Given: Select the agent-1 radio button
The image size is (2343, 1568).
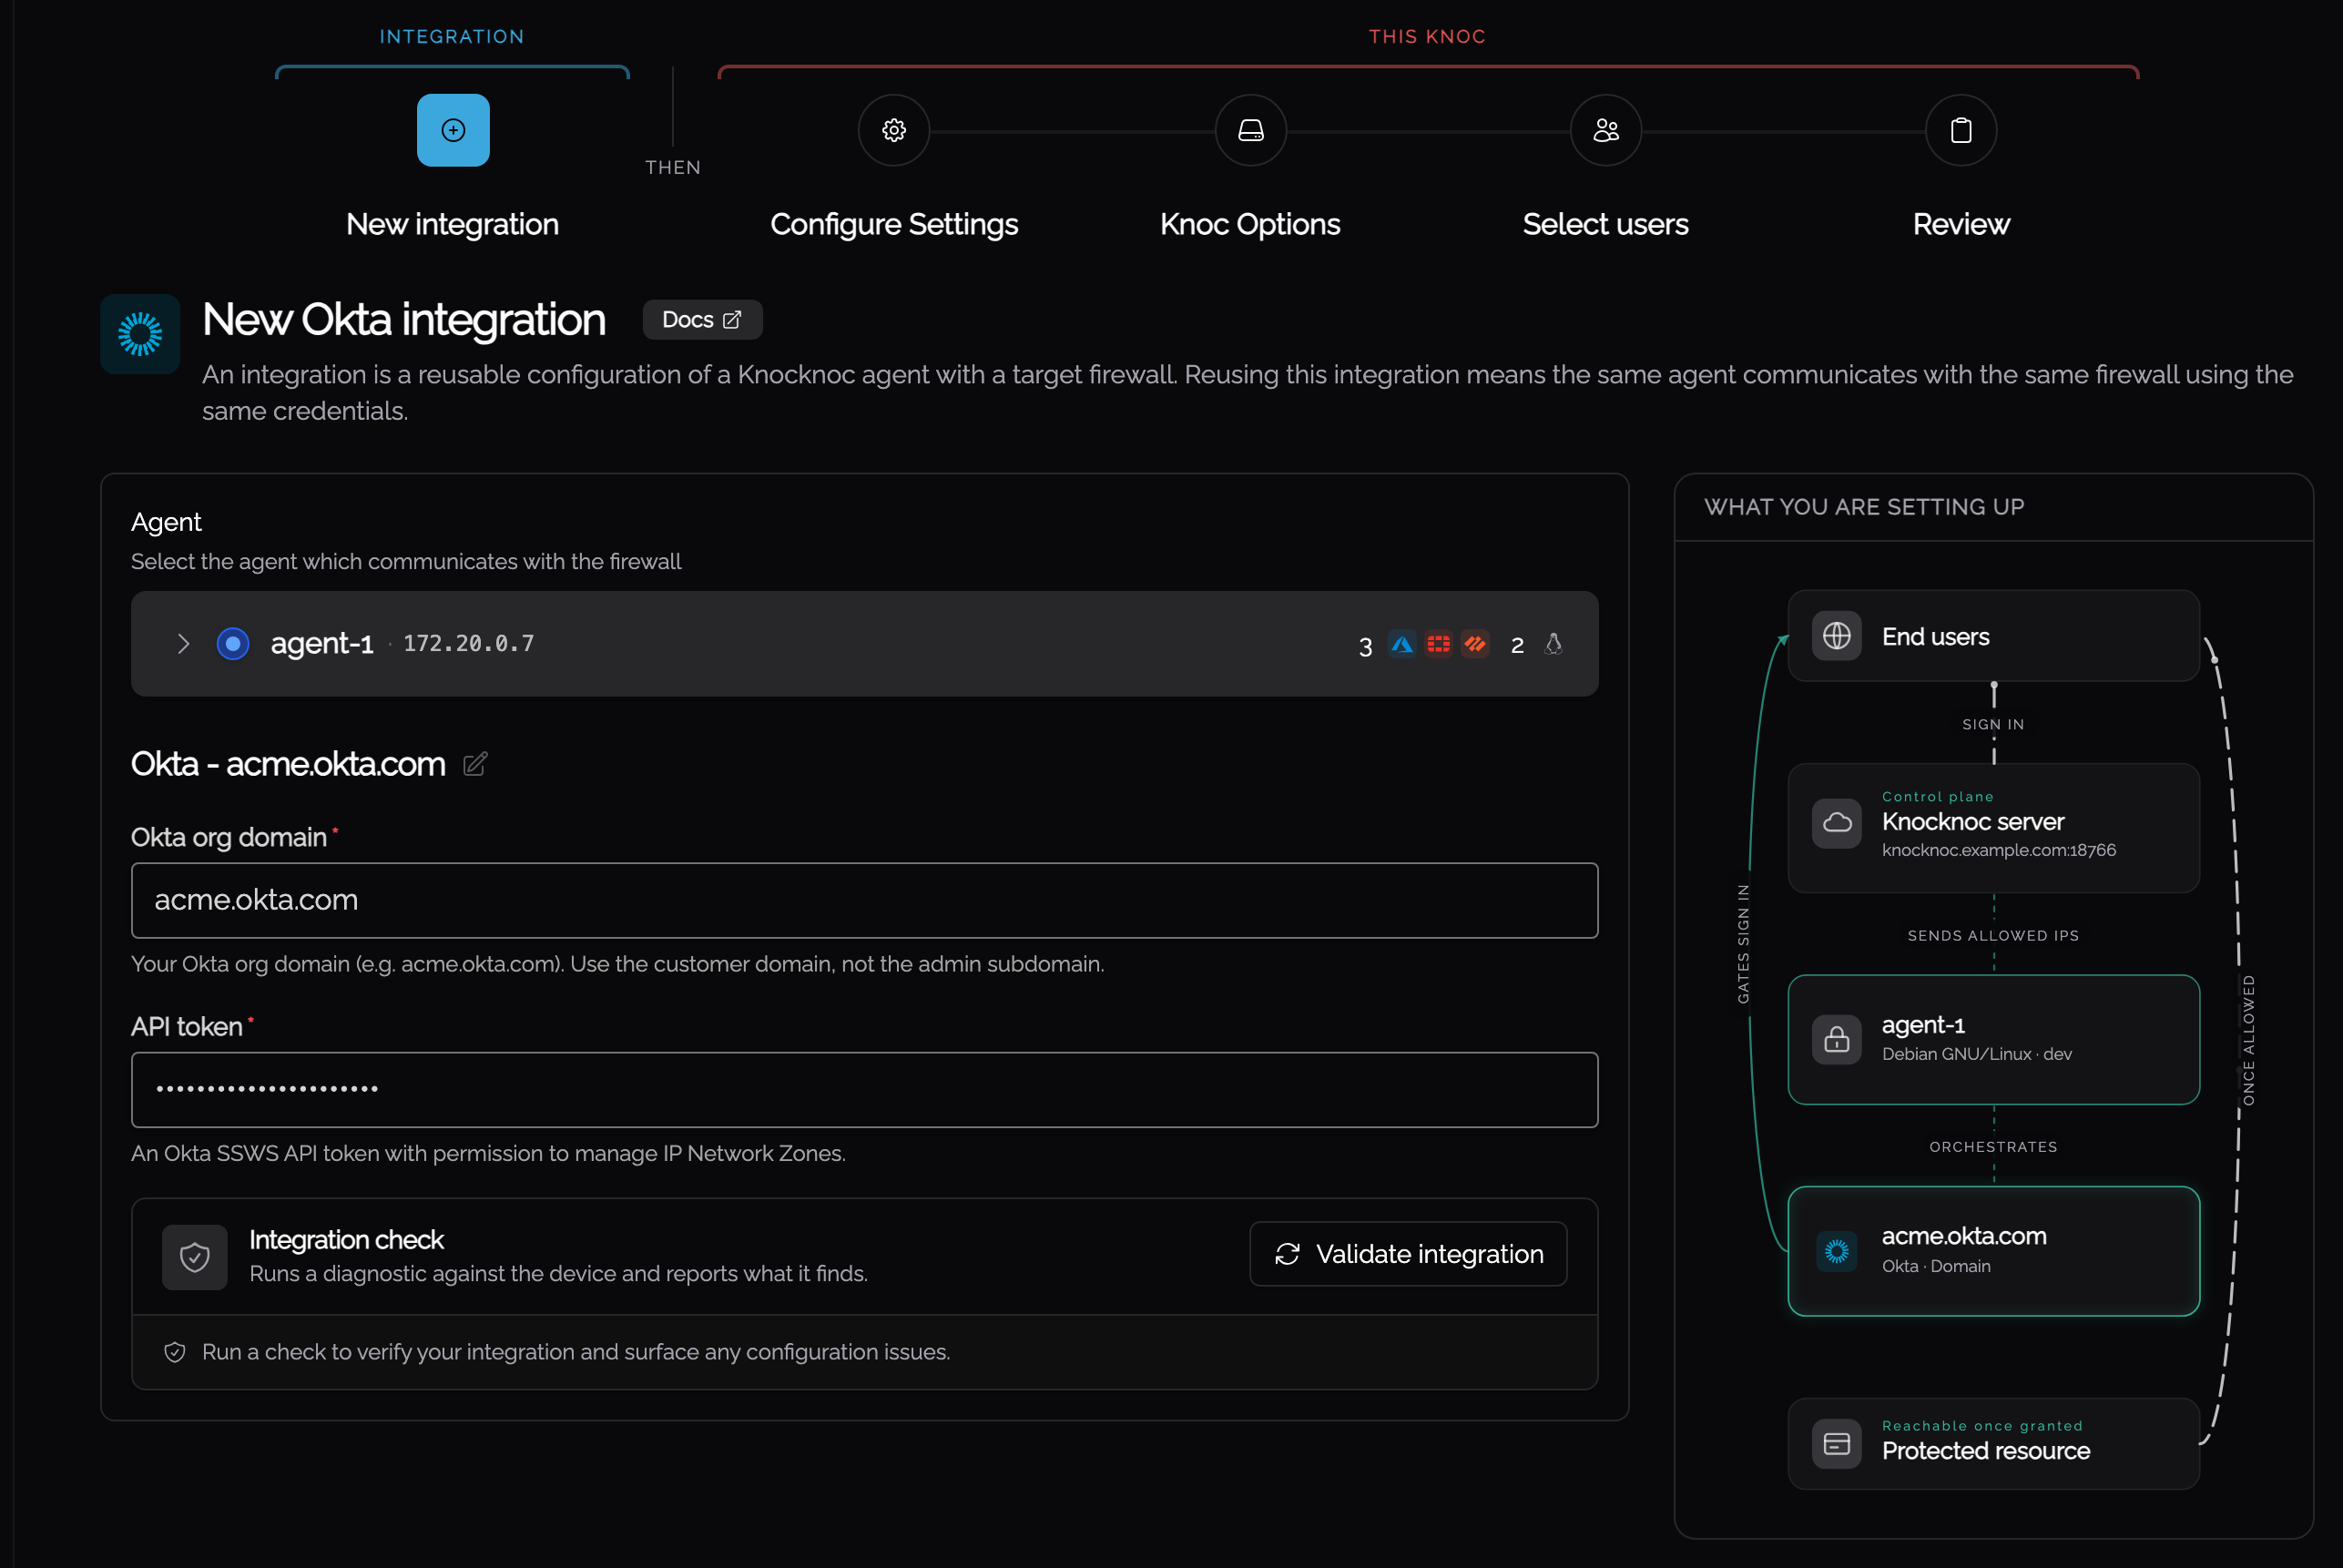Looking at the screenshot, I should click(233, 644).
